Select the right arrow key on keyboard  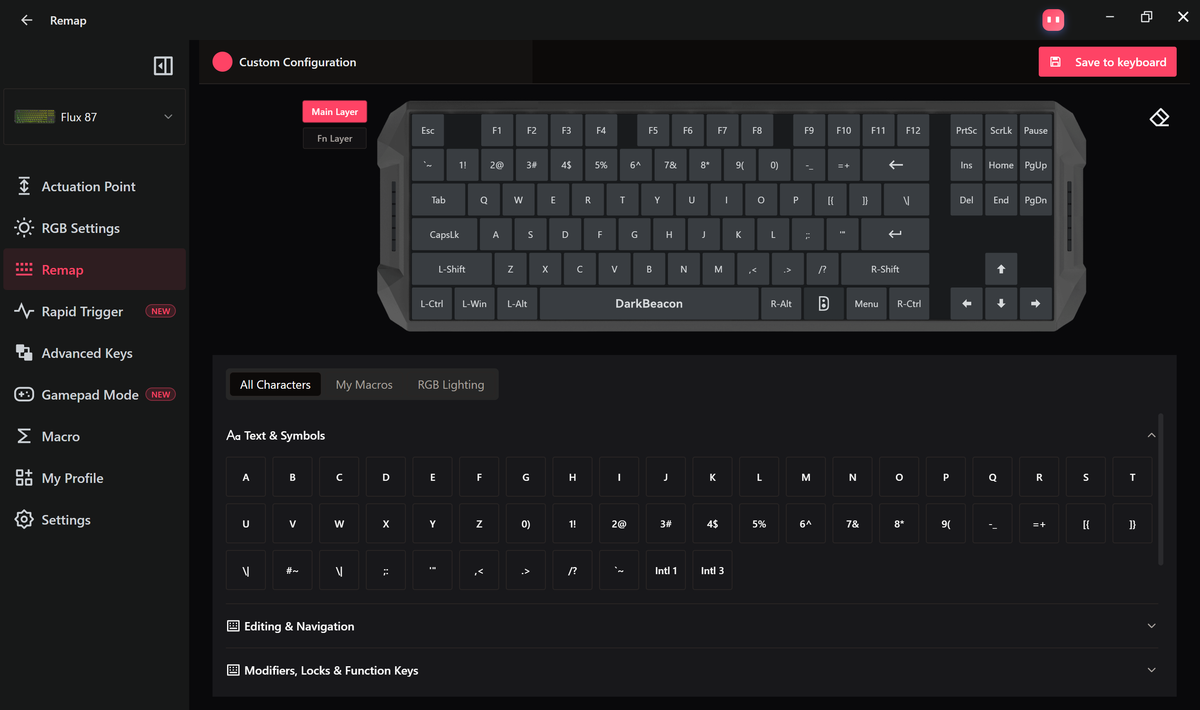(1035, 304)
